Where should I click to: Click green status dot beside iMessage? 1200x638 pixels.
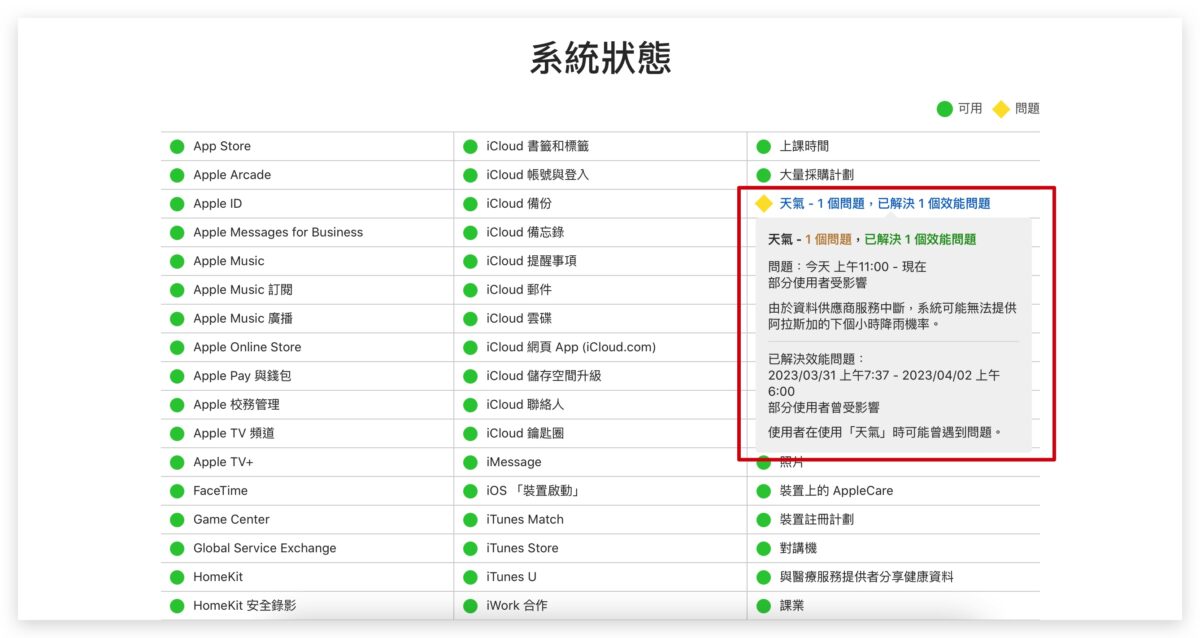(x=470, y=462)
